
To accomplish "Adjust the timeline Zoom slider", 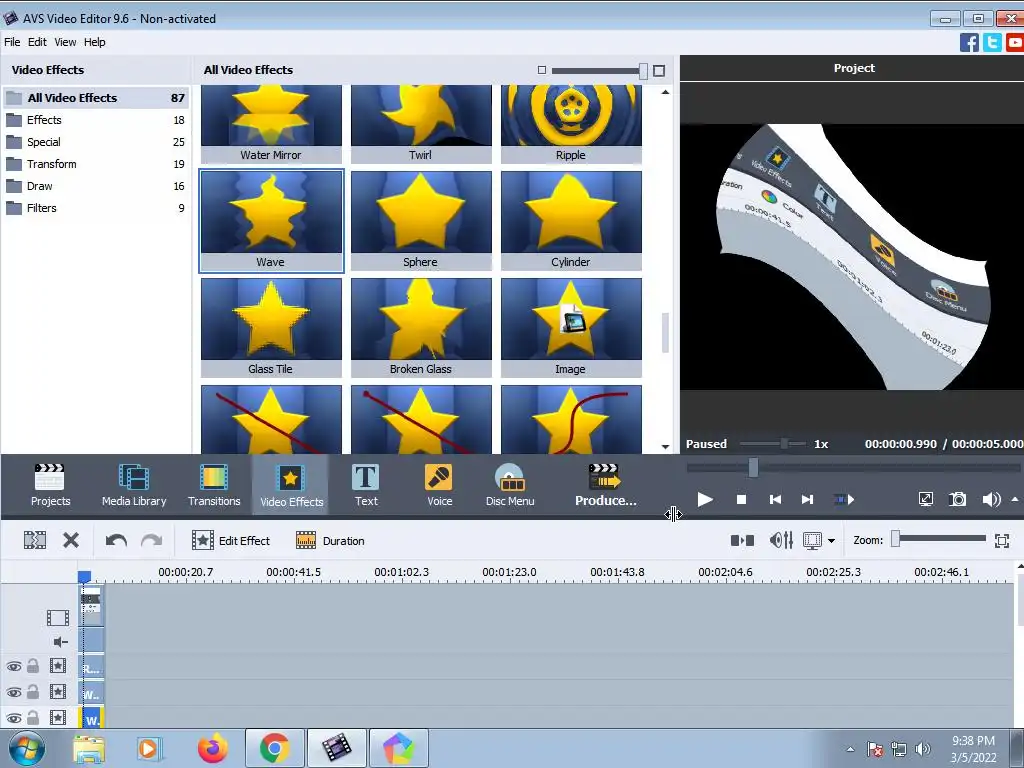I will point(896,539).
